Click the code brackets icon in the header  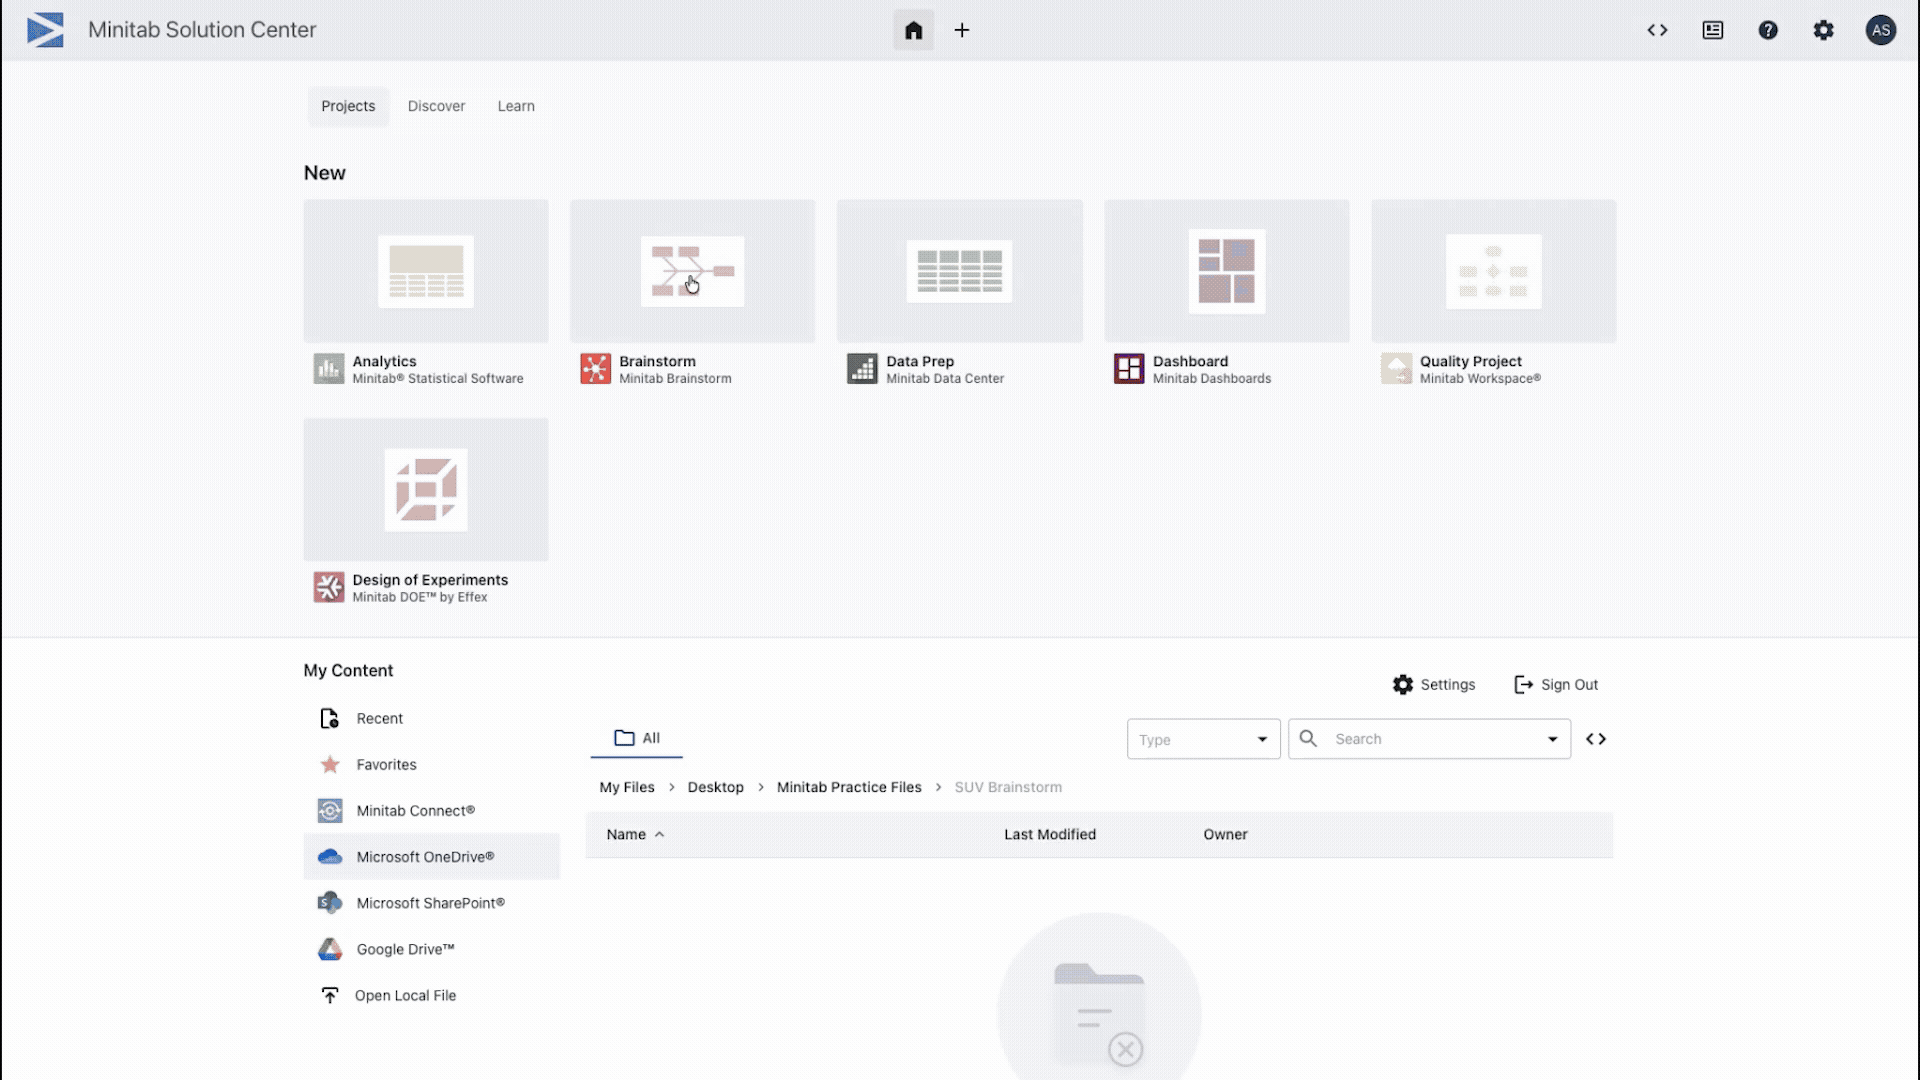[x=1657, y=30]
